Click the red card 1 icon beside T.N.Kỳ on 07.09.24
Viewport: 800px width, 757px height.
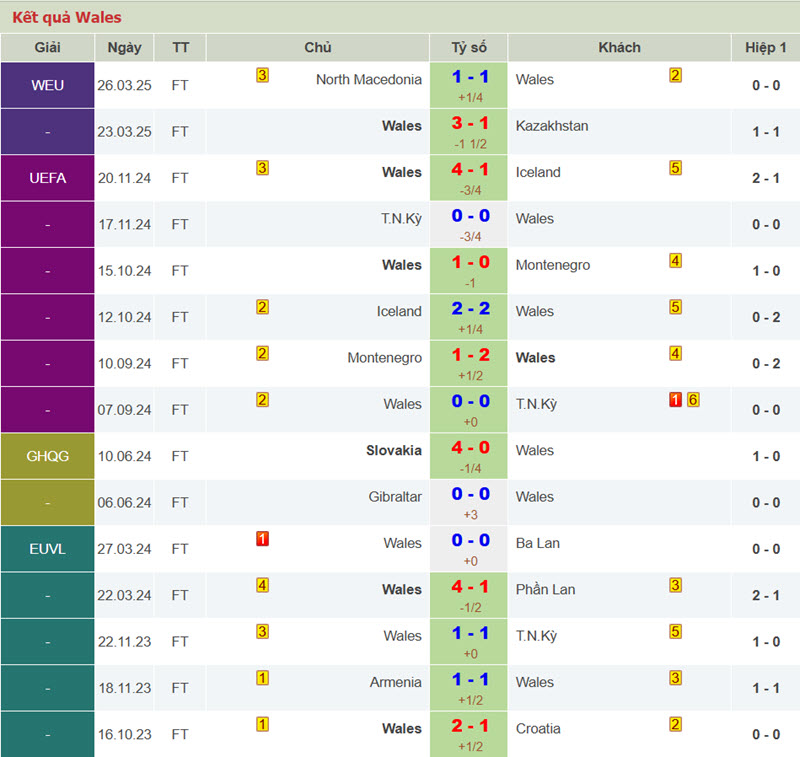(x=675, y=400)
